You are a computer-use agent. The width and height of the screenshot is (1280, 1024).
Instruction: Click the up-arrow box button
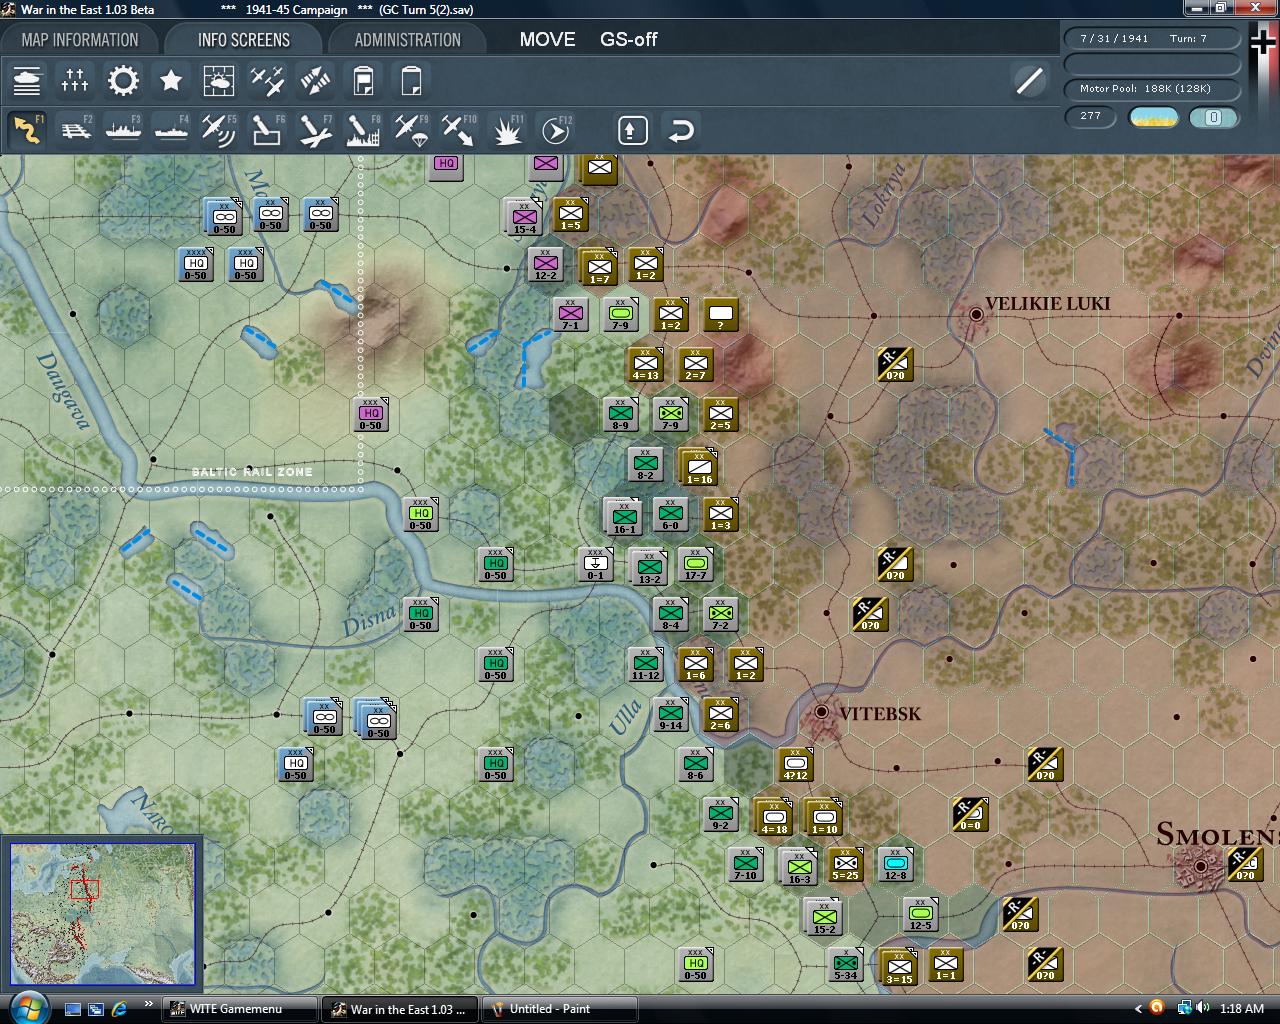[x=633, y=130]
